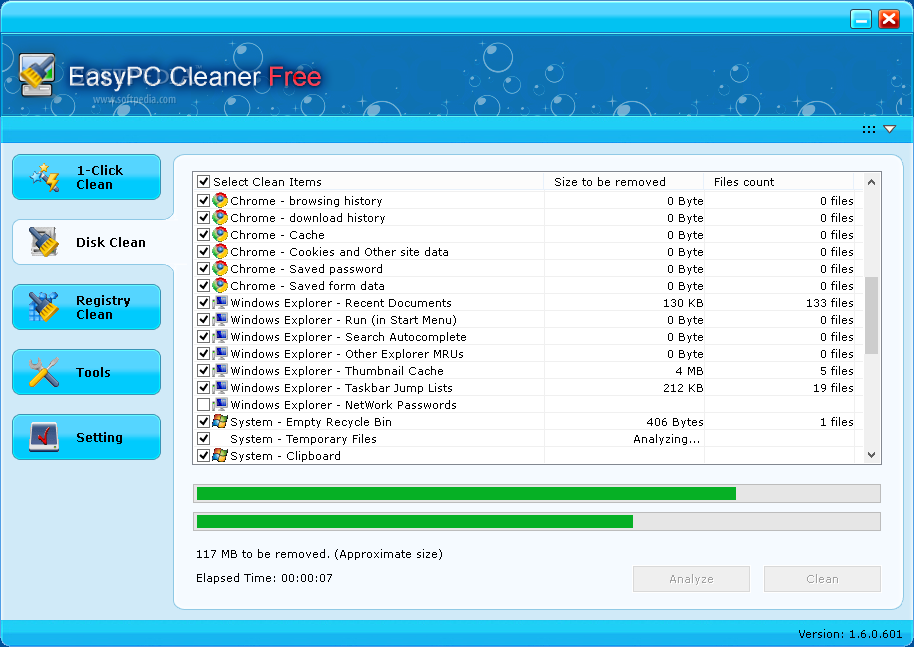The height and width of the screenshot is (647, 914).
Task: Click 'Elapsed Time: 00:00:07' text
Action: coord(264,578)
